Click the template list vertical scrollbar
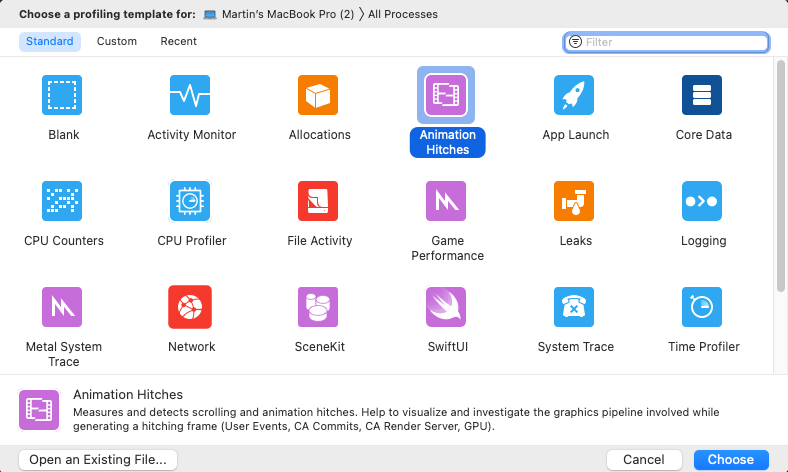The height and width of the screenshot is (472, 788). tap(780, 175)
